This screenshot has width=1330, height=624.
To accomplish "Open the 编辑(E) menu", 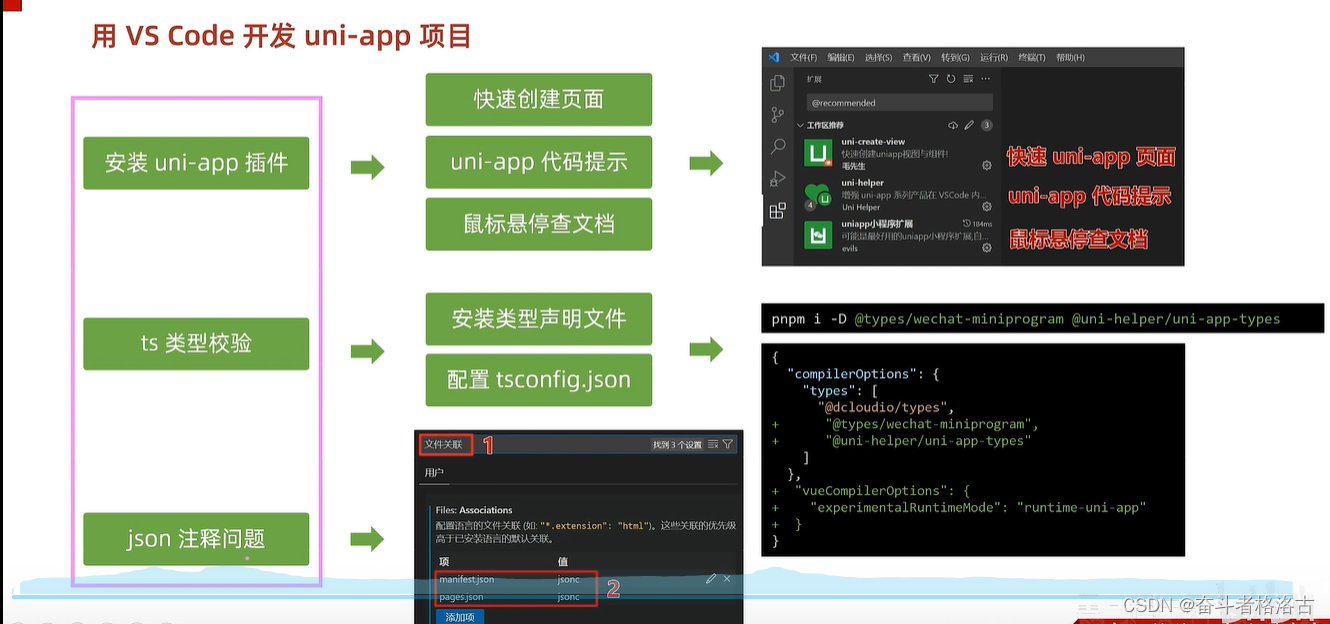I will (841, 57).
